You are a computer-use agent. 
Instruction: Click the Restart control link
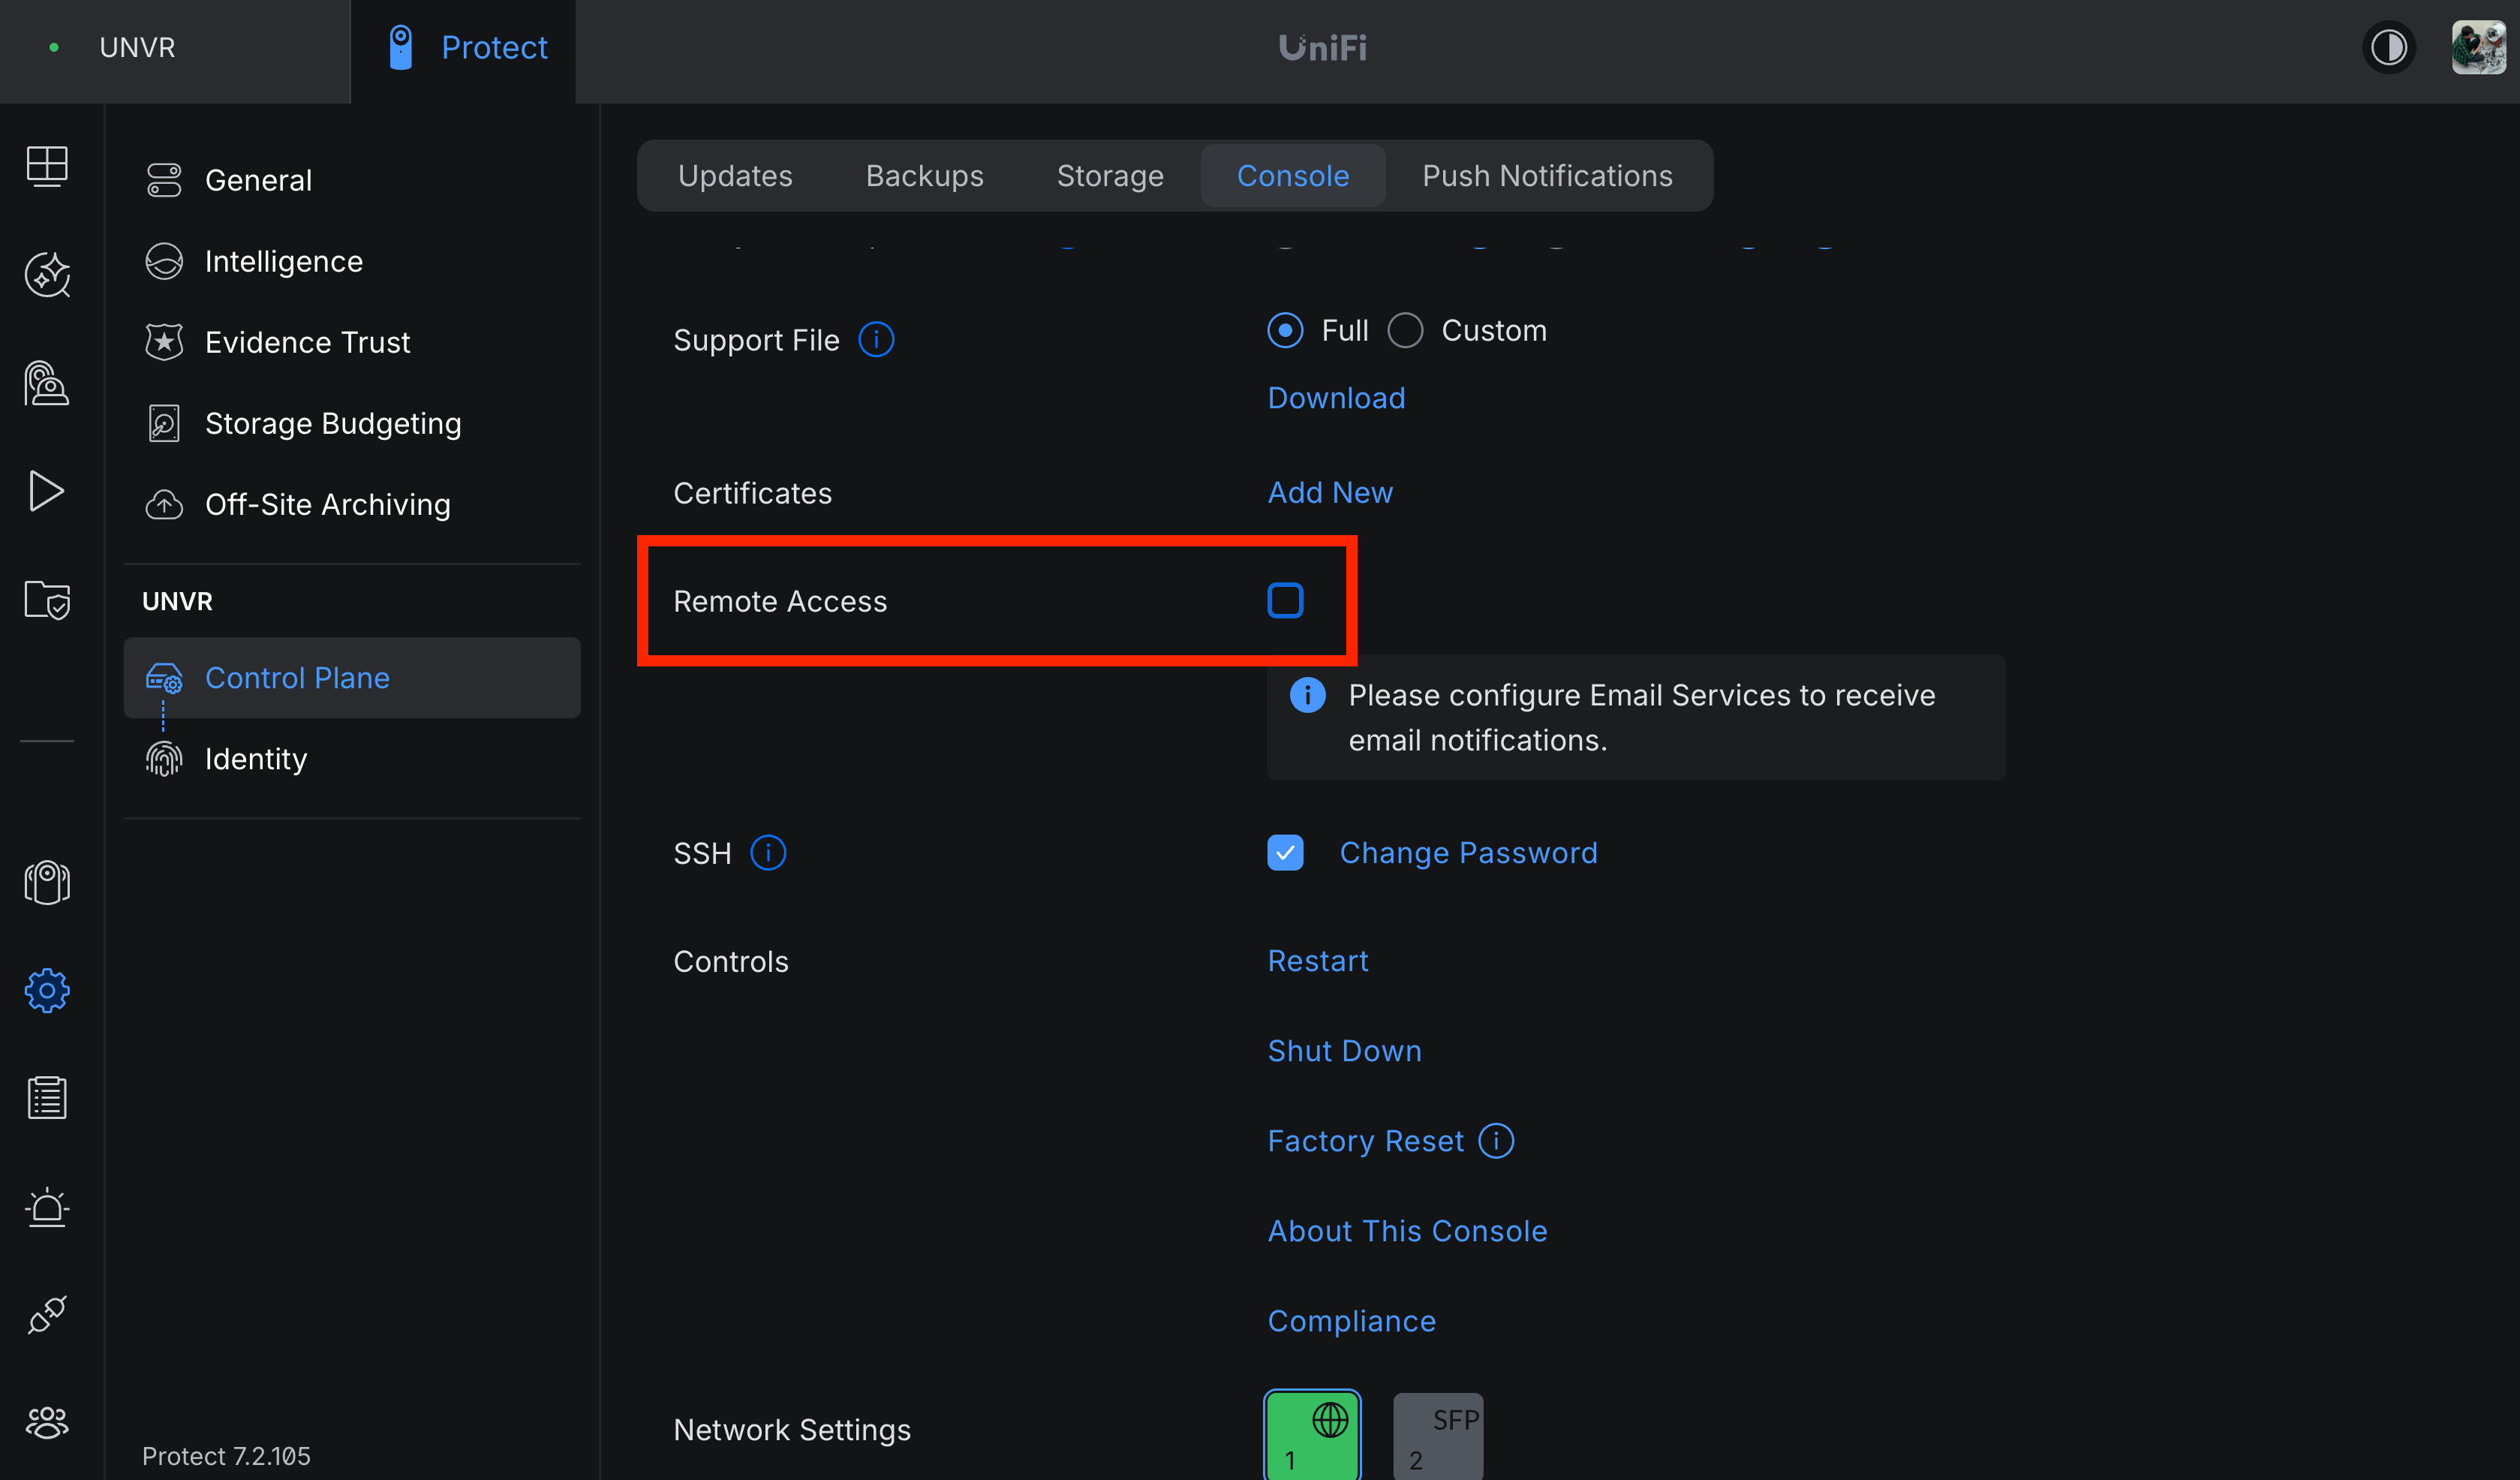pos(1318,961)
